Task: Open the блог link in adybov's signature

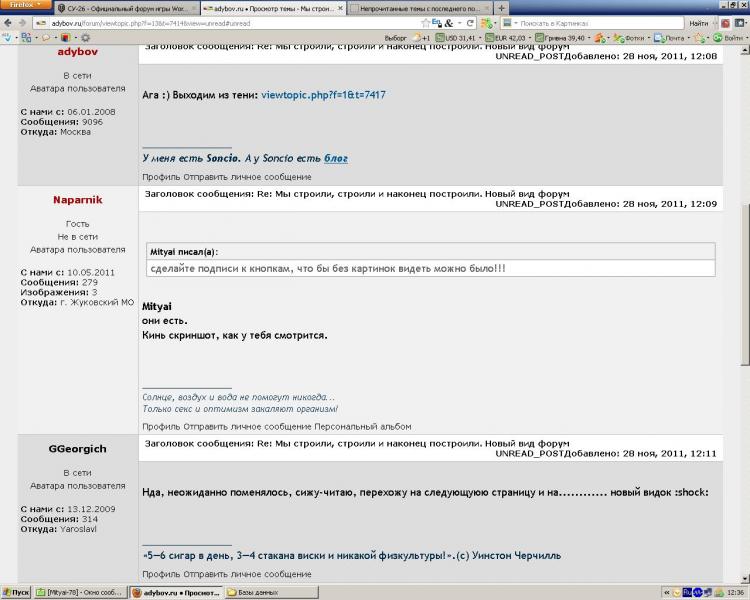Action: pyautogui.click(x=336, y=158)
